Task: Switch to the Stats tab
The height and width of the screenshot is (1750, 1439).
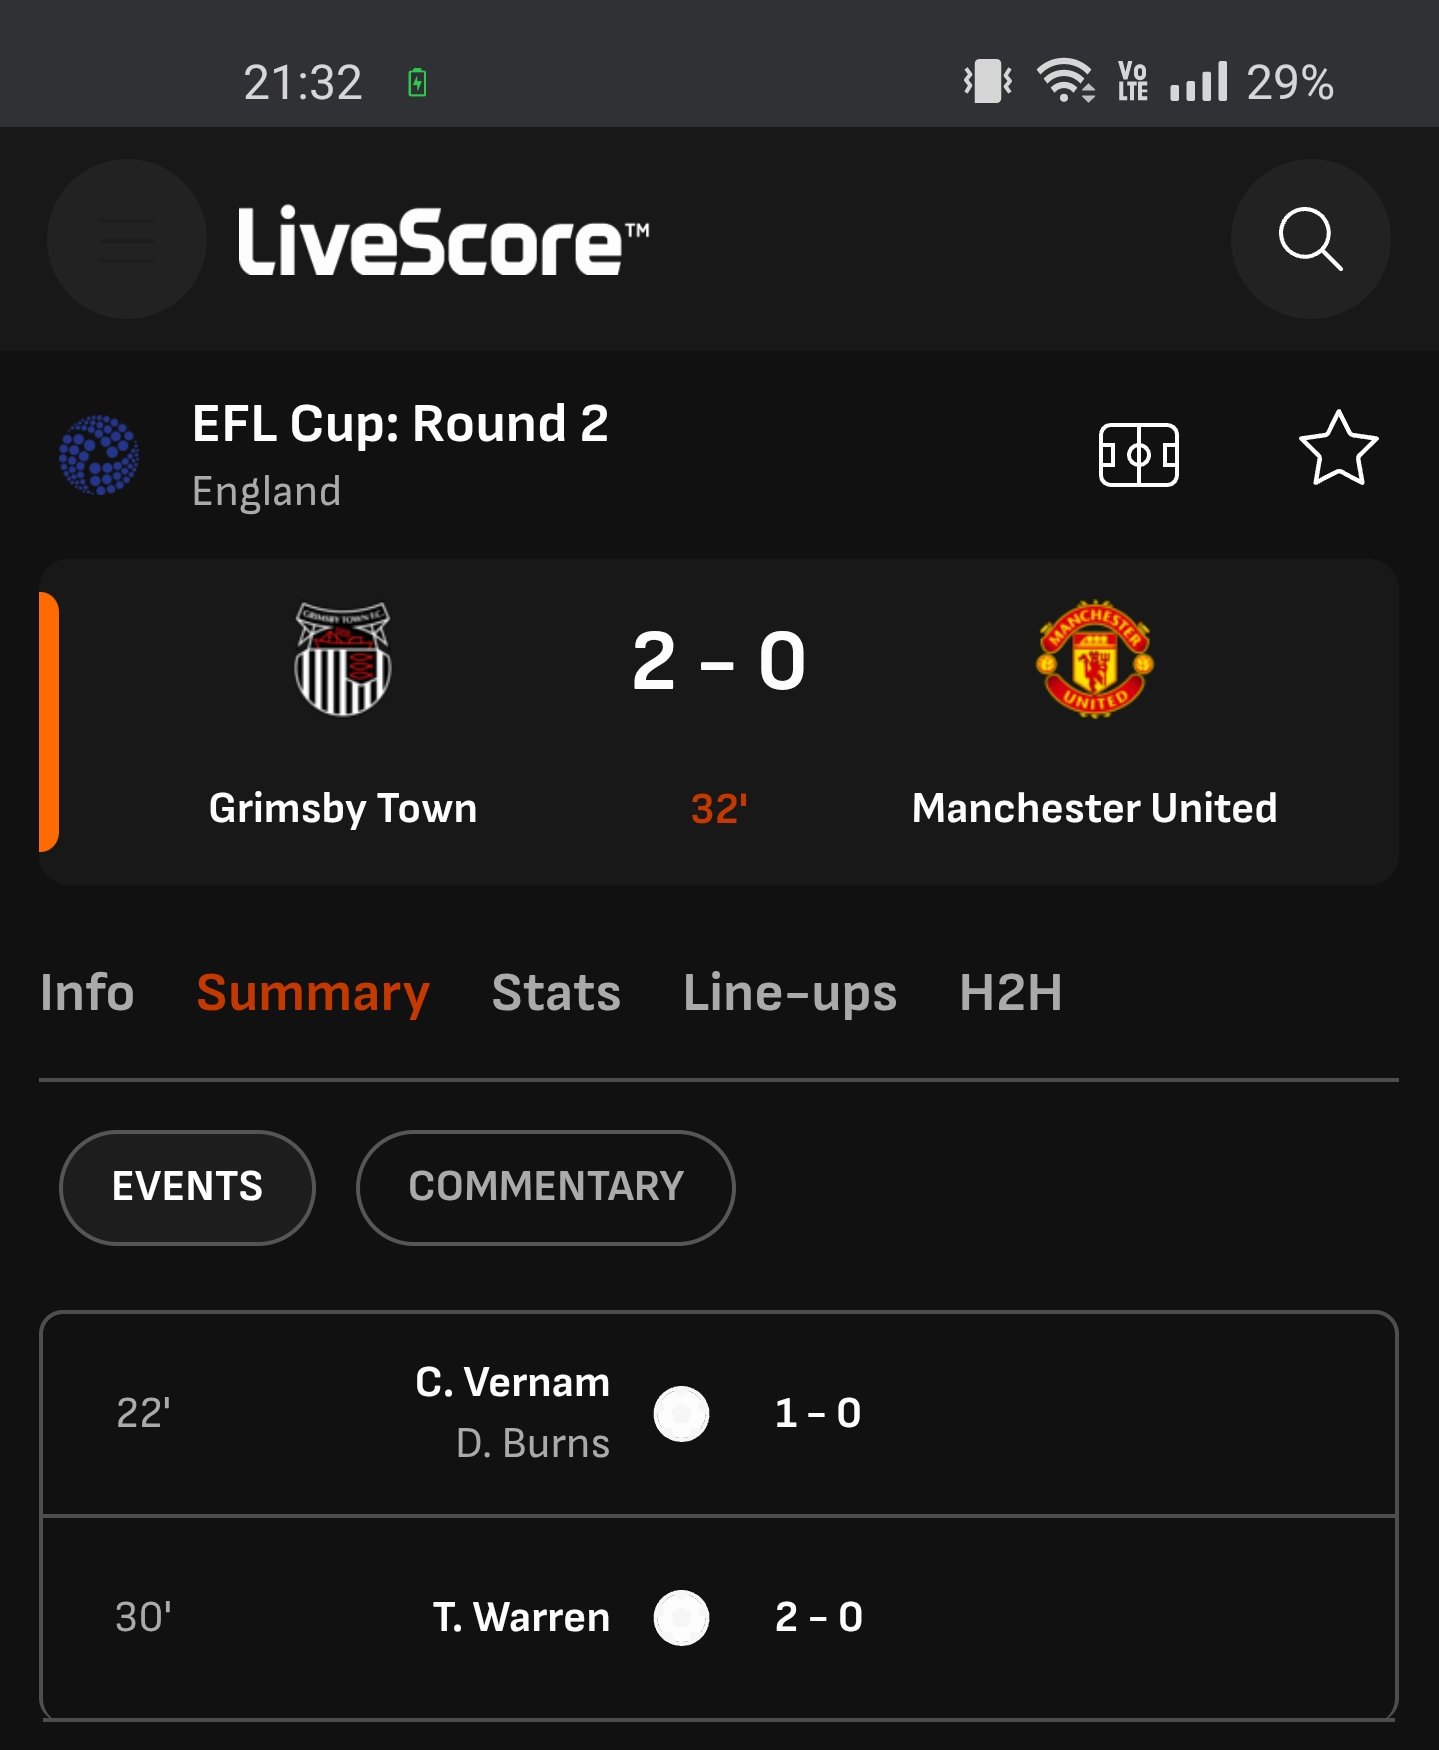Action: pyautogui.click(x=556, y=993)
